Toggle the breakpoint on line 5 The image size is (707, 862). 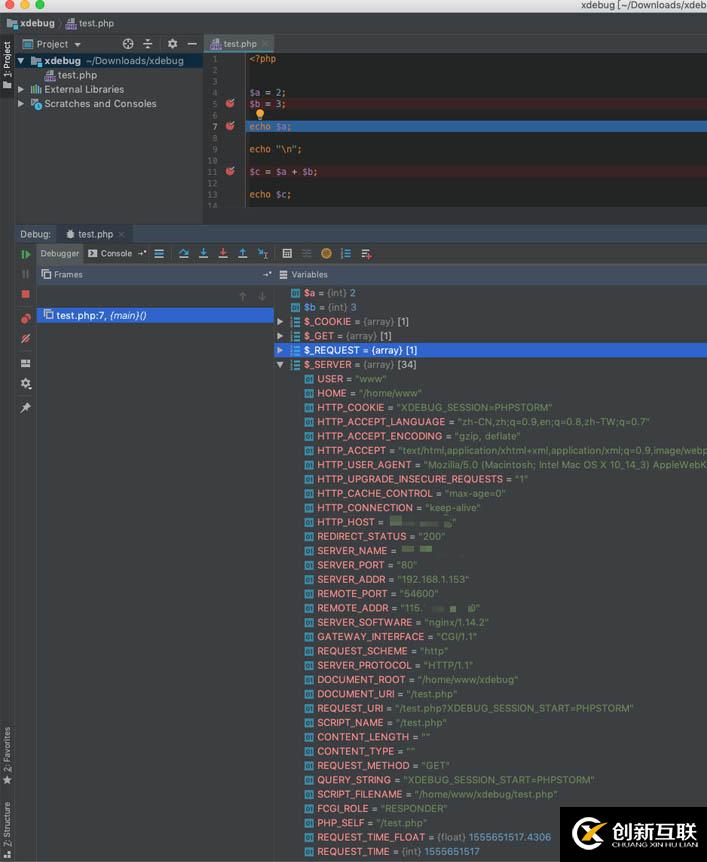[230, 104]
